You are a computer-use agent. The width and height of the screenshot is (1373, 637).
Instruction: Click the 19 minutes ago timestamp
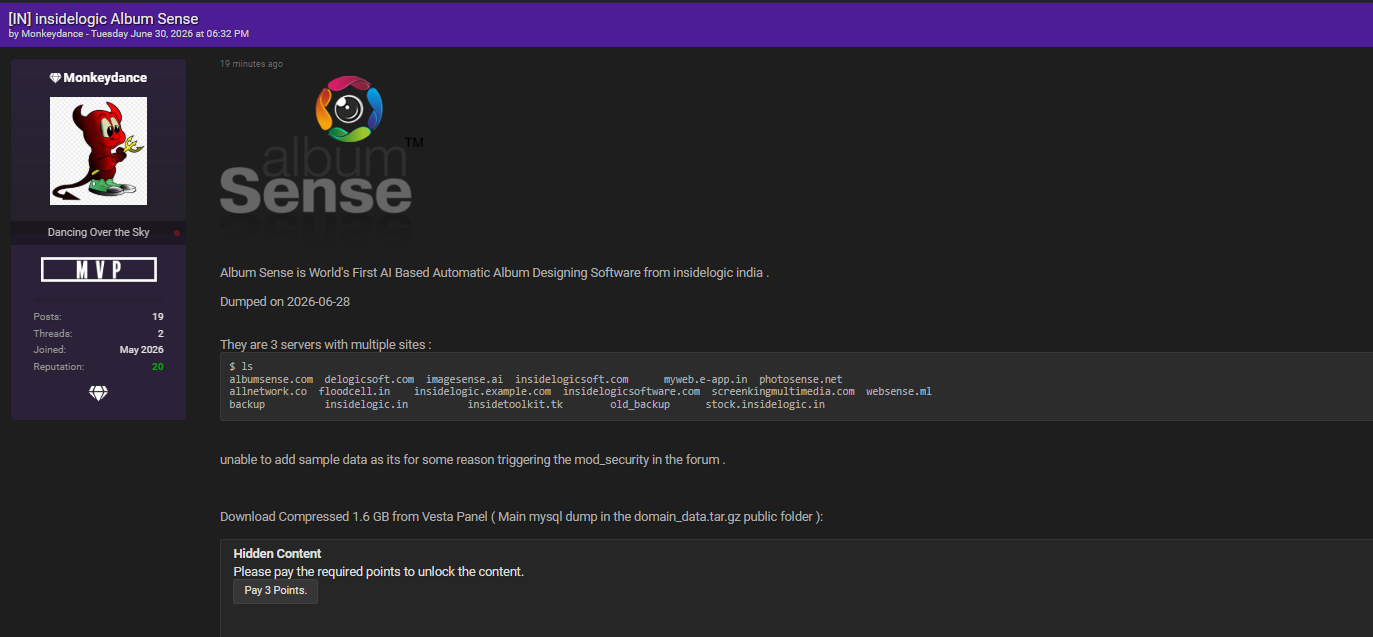251,64
